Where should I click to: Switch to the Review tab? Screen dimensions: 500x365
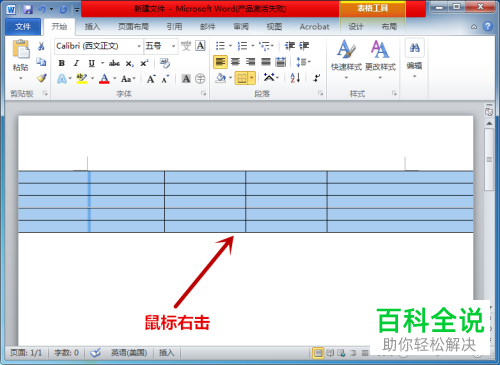(x=241, y=27)
